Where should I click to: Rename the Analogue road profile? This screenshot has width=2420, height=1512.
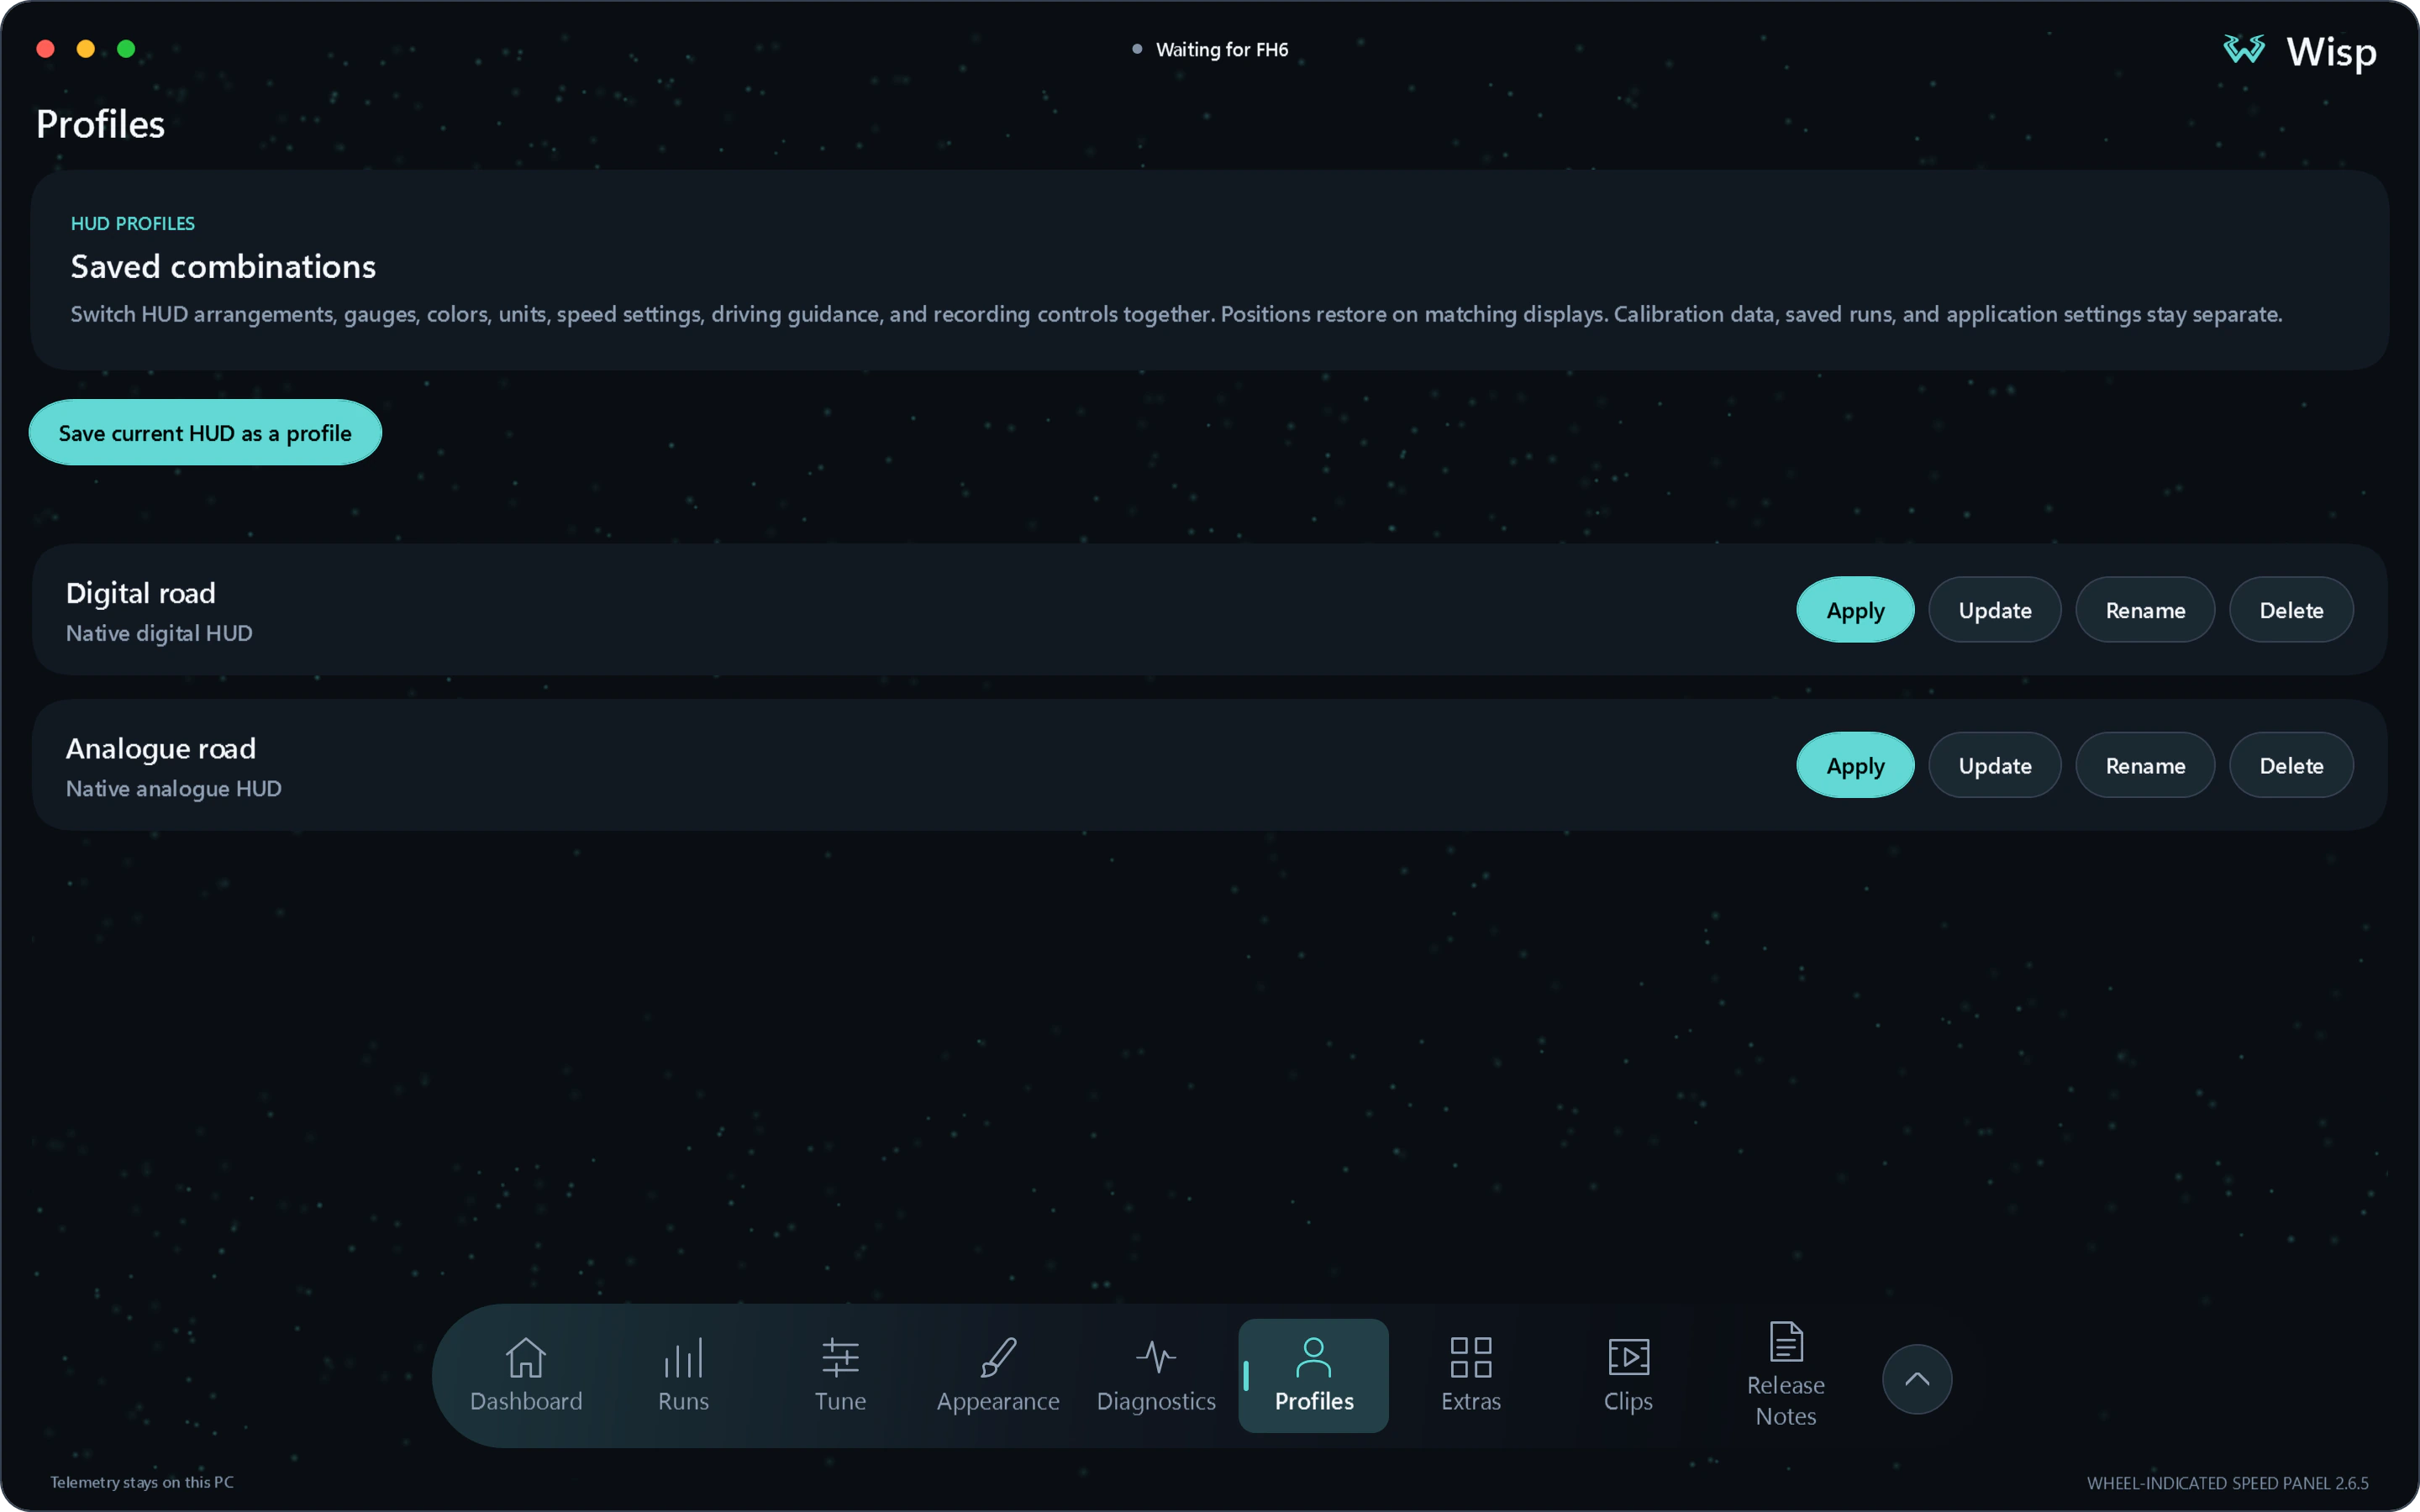coord(2145,765)
